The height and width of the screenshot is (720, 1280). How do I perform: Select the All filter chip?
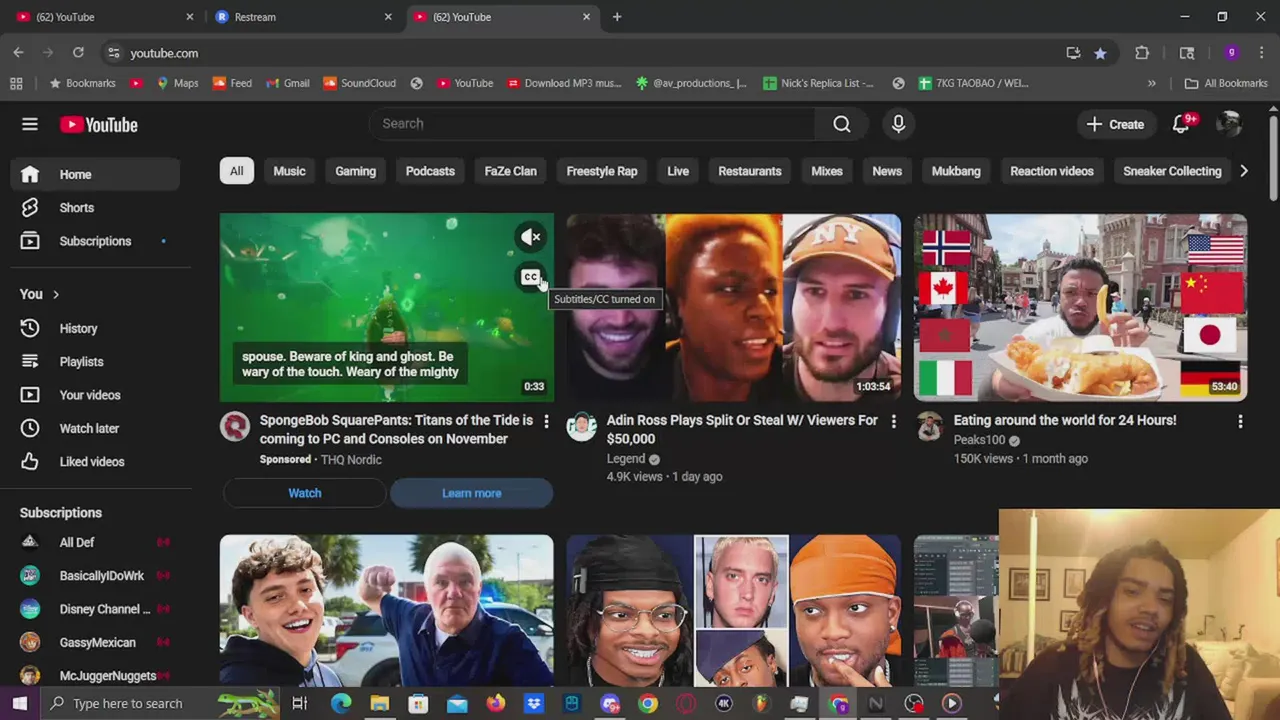[x=236, y=171]
